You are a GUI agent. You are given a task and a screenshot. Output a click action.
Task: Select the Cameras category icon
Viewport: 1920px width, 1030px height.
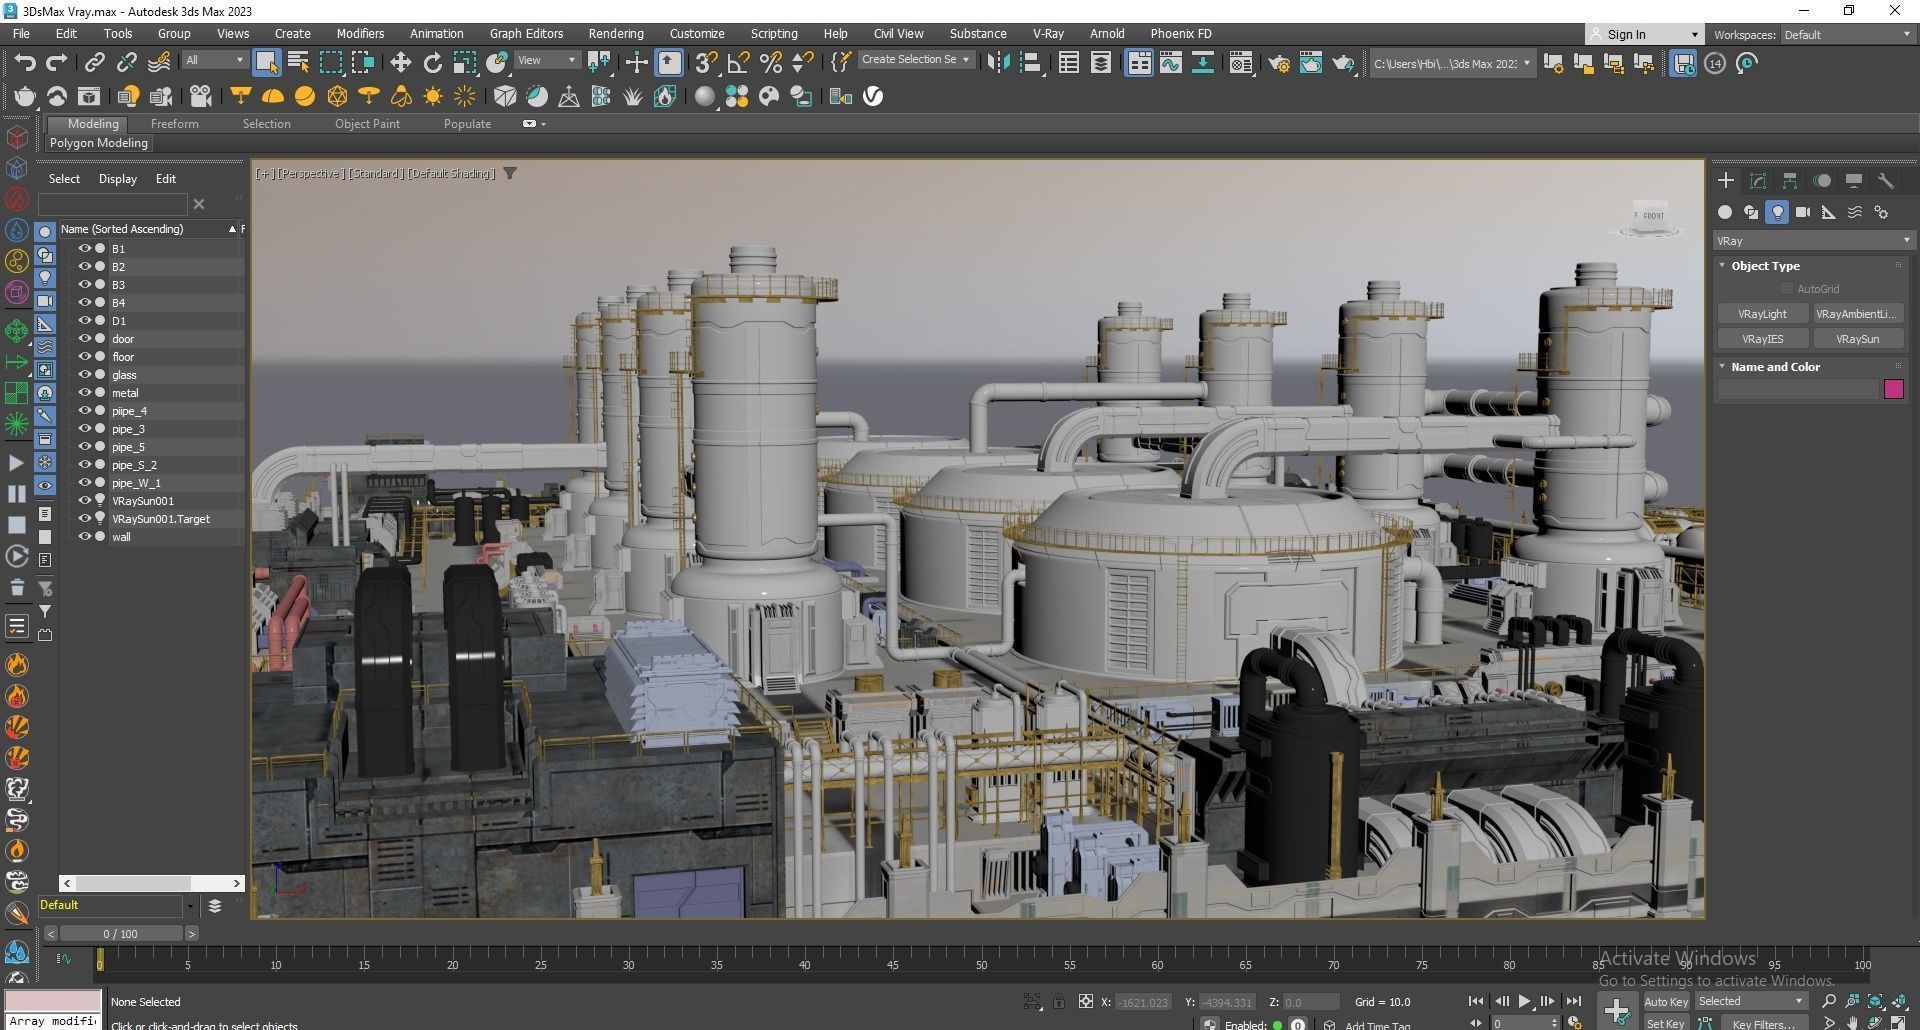(x=1802, y=212)
